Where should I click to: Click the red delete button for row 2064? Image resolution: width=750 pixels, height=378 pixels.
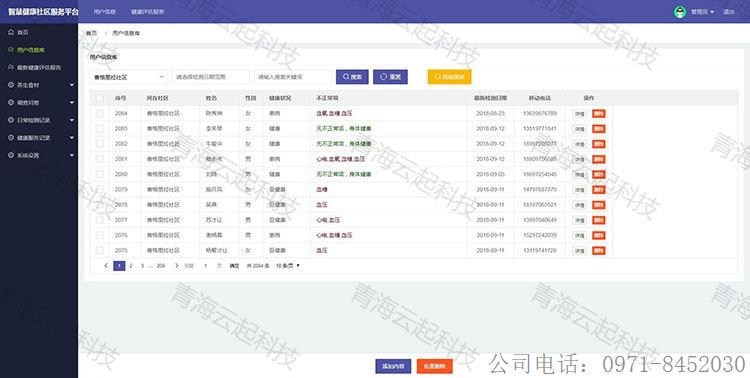[x=598, y=113]
